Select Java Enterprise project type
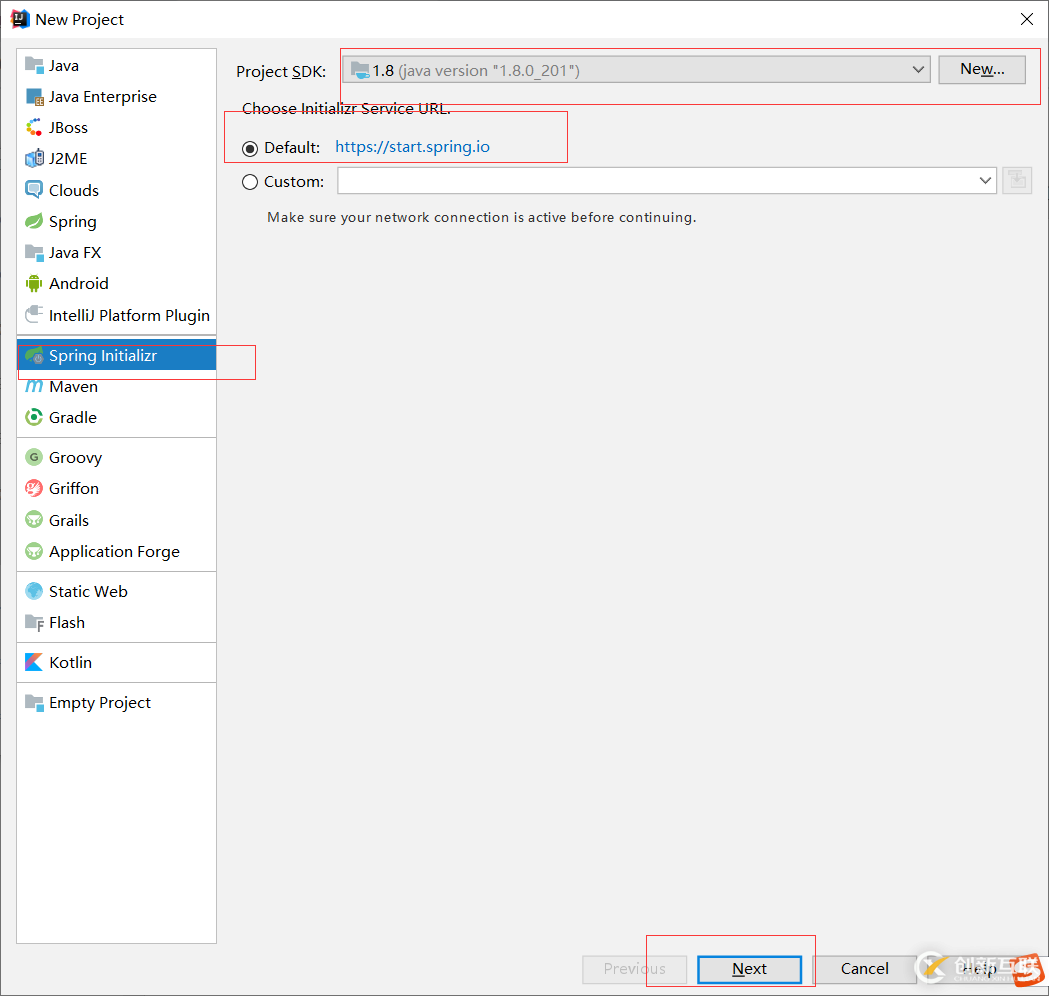1049x996 pixels. pyautogui.click(x=102, y=97)
